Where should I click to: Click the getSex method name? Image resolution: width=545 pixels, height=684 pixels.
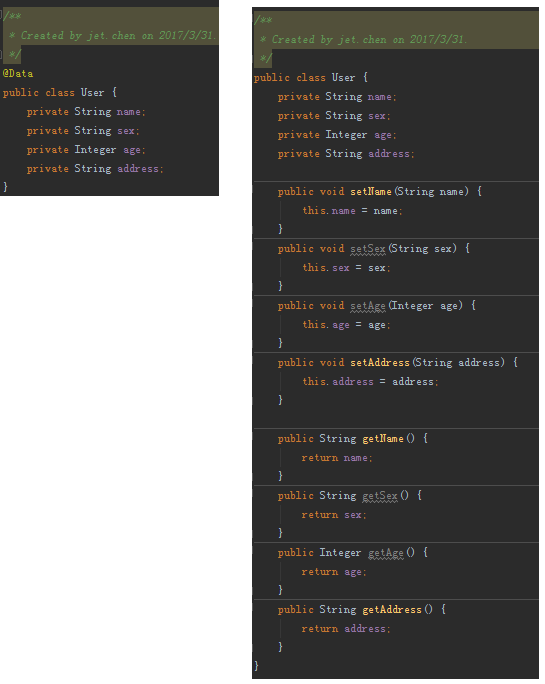tap(380, 496)
